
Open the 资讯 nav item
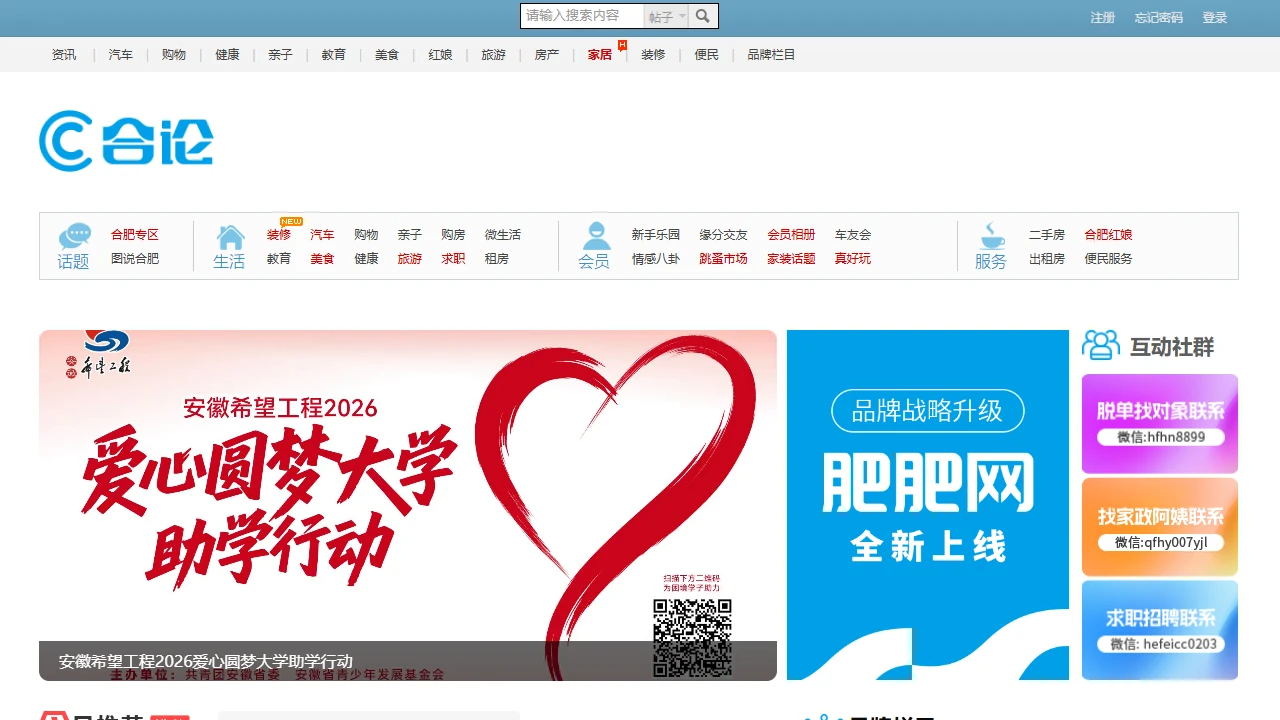click(64, 55)
